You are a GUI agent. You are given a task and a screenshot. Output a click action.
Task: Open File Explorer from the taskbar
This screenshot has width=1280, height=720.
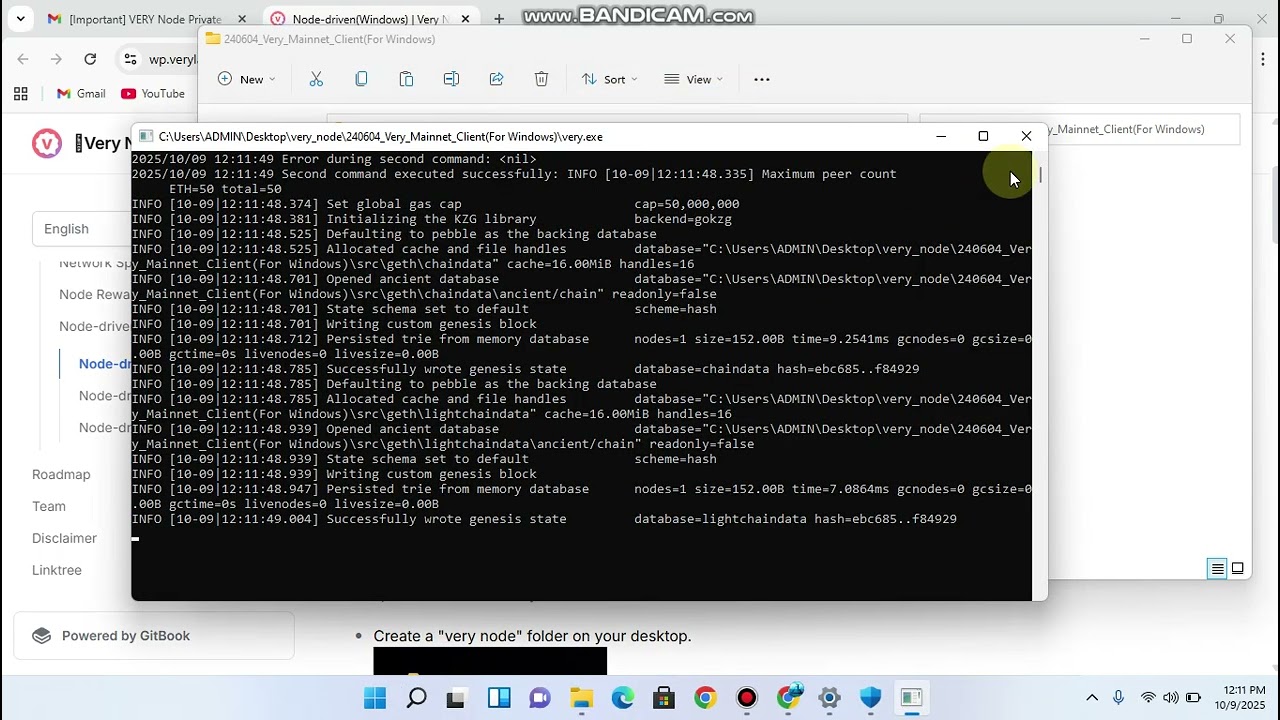click(581, 698)
